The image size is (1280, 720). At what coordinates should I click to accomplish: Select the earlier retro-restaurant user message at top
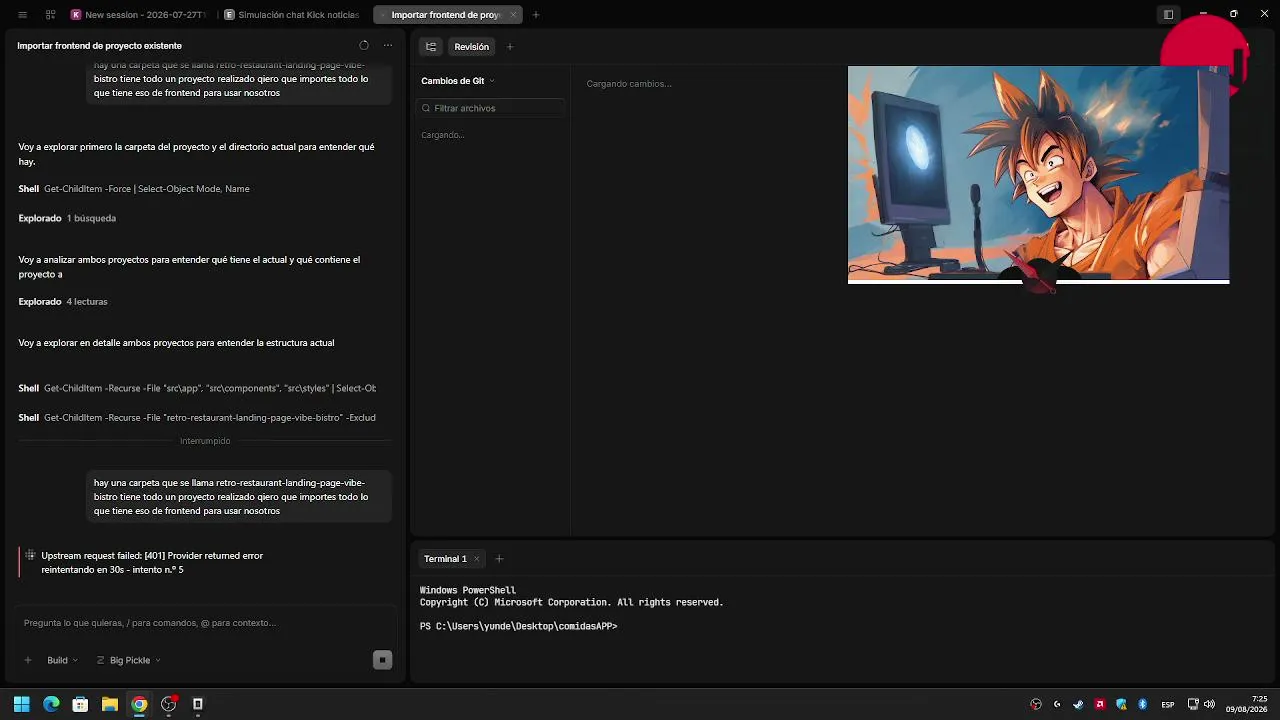(x=239, y=80)
